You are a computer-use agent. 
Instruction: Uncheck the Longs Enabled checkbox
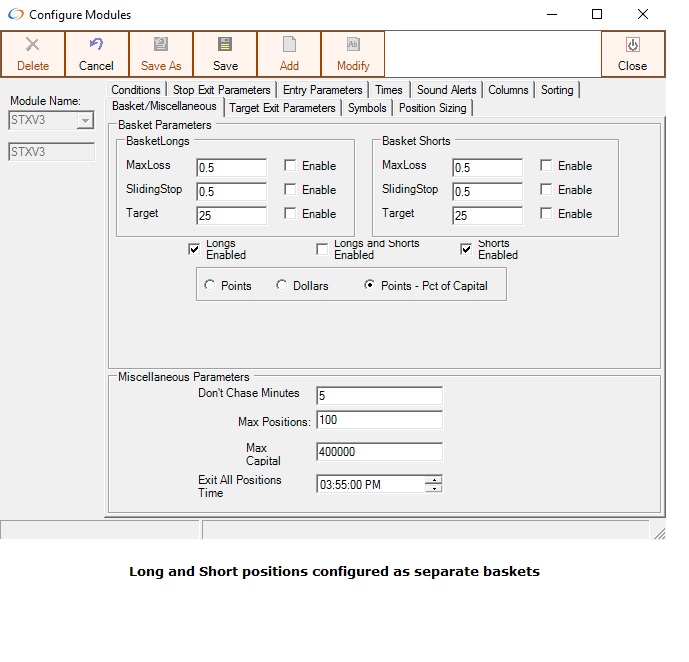point(194,249)
